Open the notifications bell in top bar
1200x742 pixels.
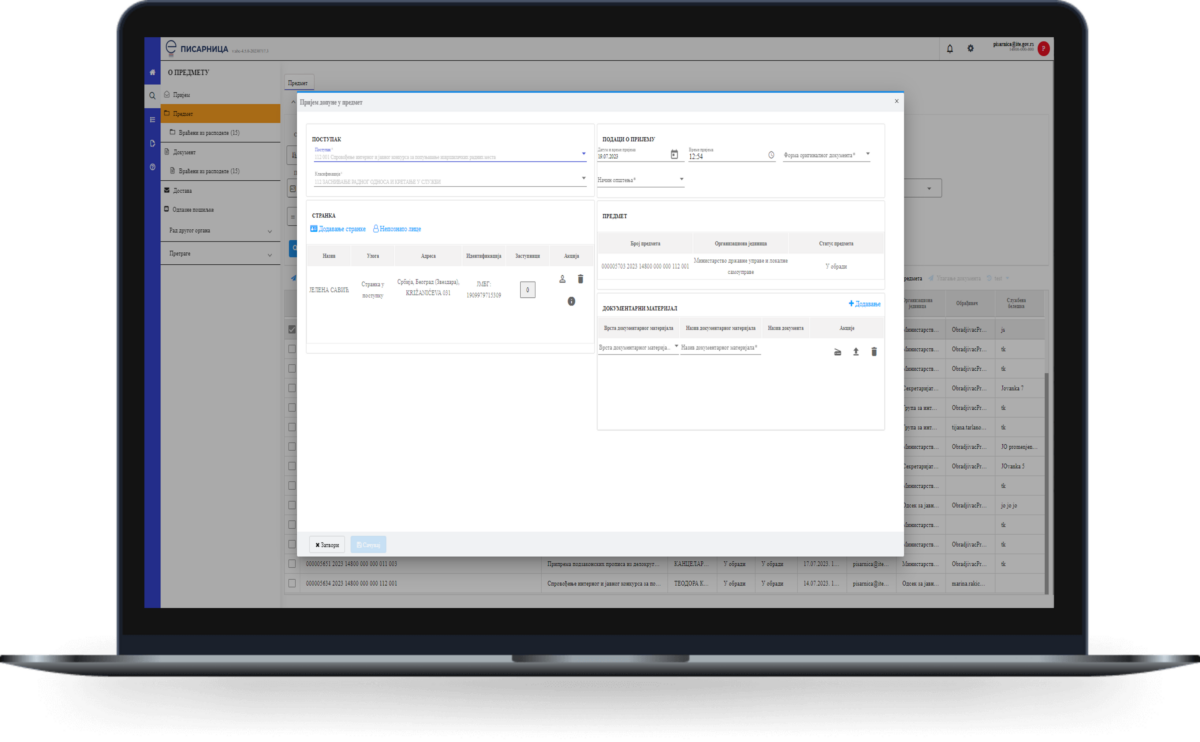(x=952, y=47)
